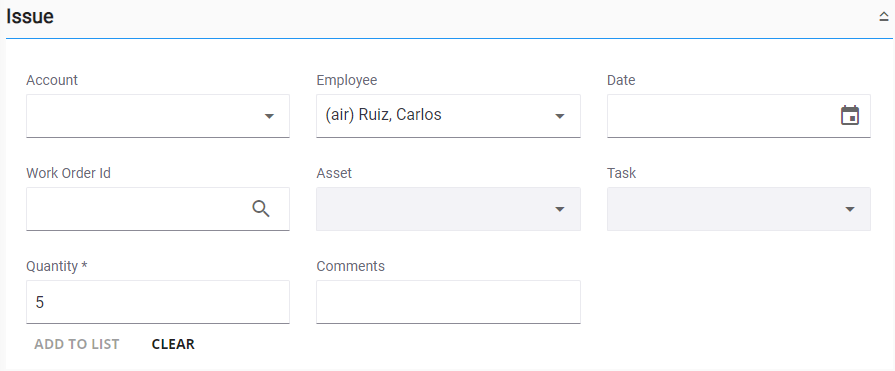Screen dimensions: 895x371
Task: Click the "(air) Ruiz, Carlos" employee value
Action: point(384,115)
